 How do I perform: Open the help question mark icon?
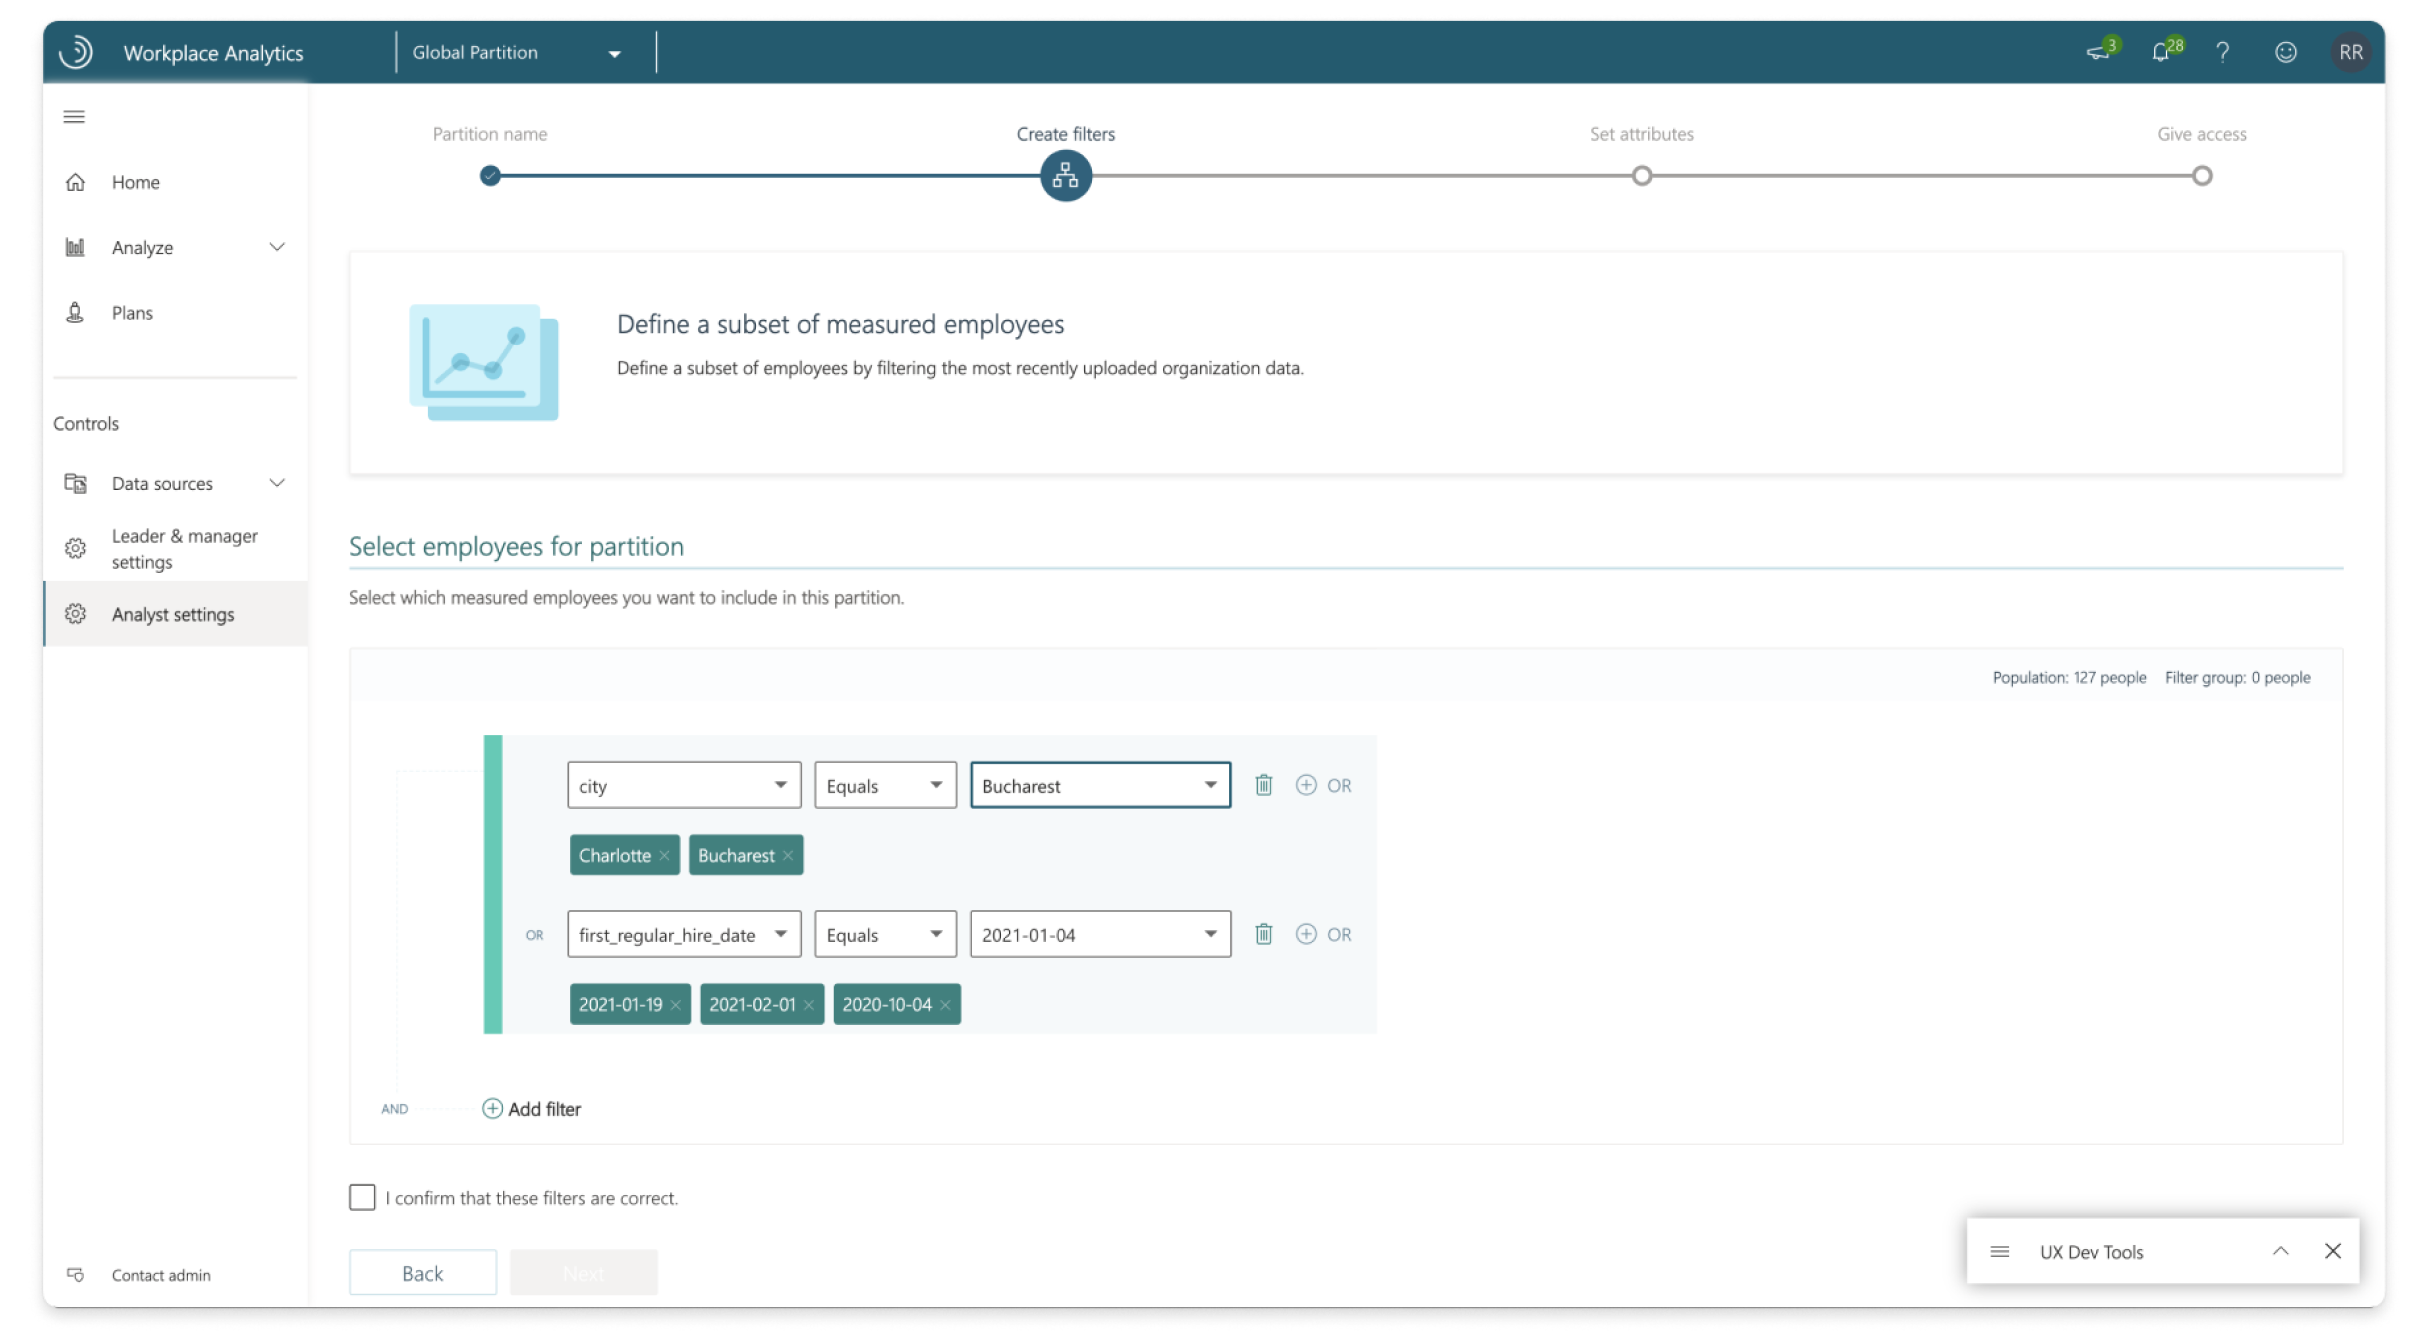pyautogui.click(x=2222, y=52)
